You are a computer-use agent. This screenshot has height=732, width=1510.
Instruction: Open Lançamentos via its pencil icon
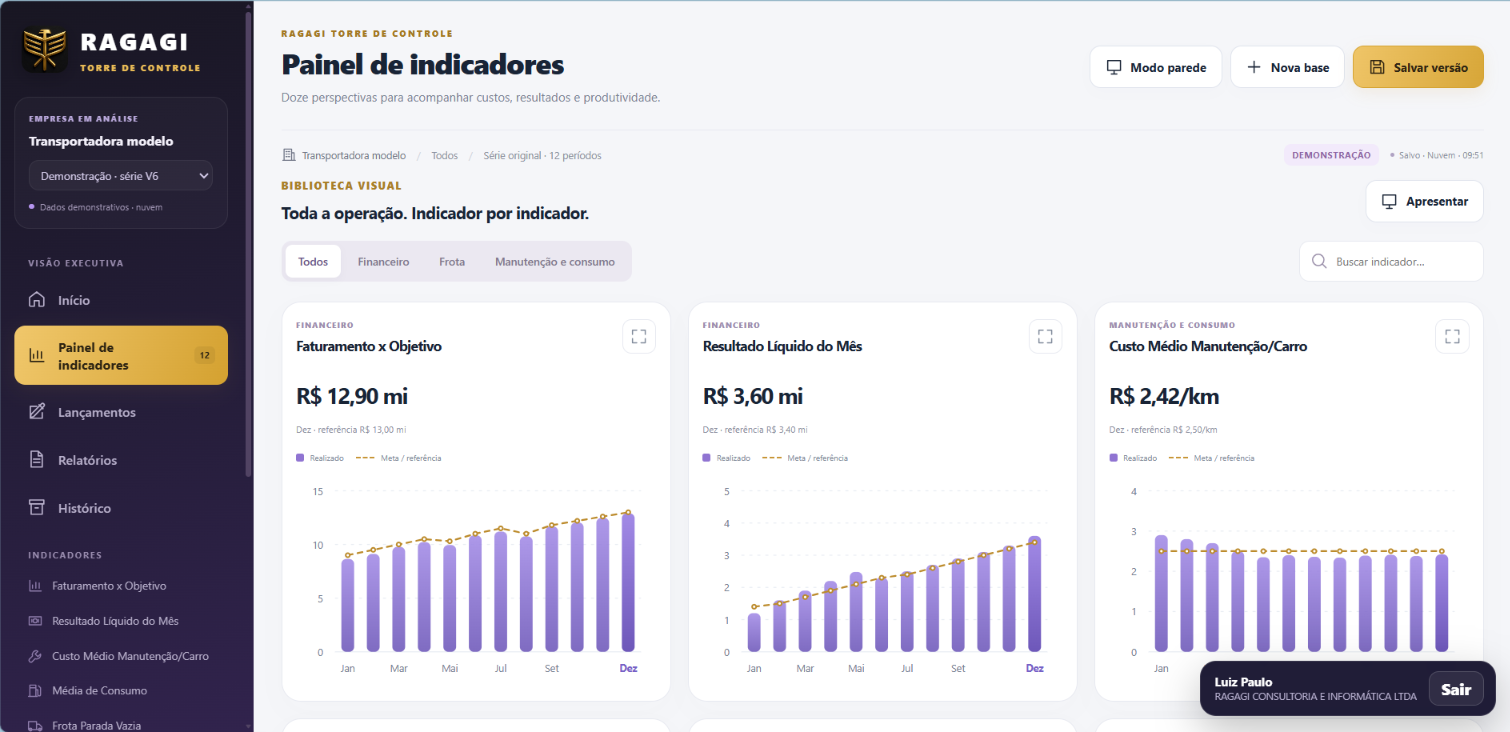point(37,412)
